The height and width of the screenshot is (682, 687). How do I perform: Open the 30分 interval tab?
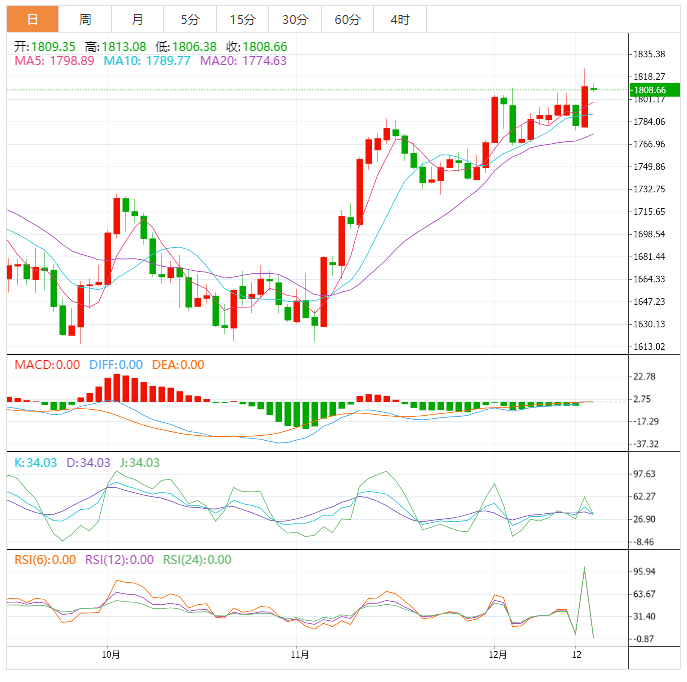(295, 19)
